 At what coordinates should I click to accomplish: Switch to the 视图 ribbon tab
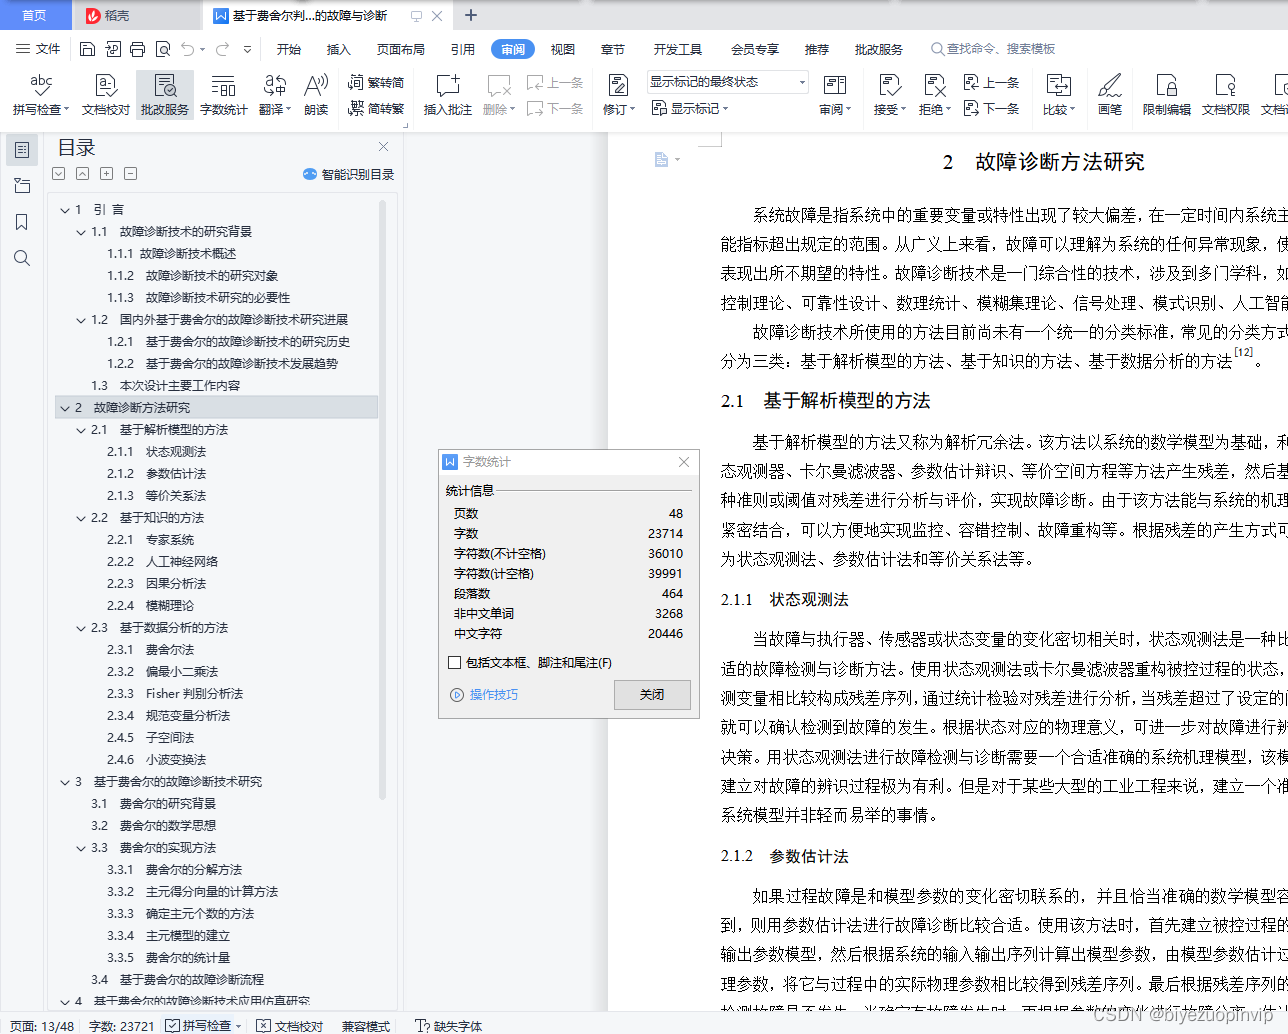tap(563, 49)
